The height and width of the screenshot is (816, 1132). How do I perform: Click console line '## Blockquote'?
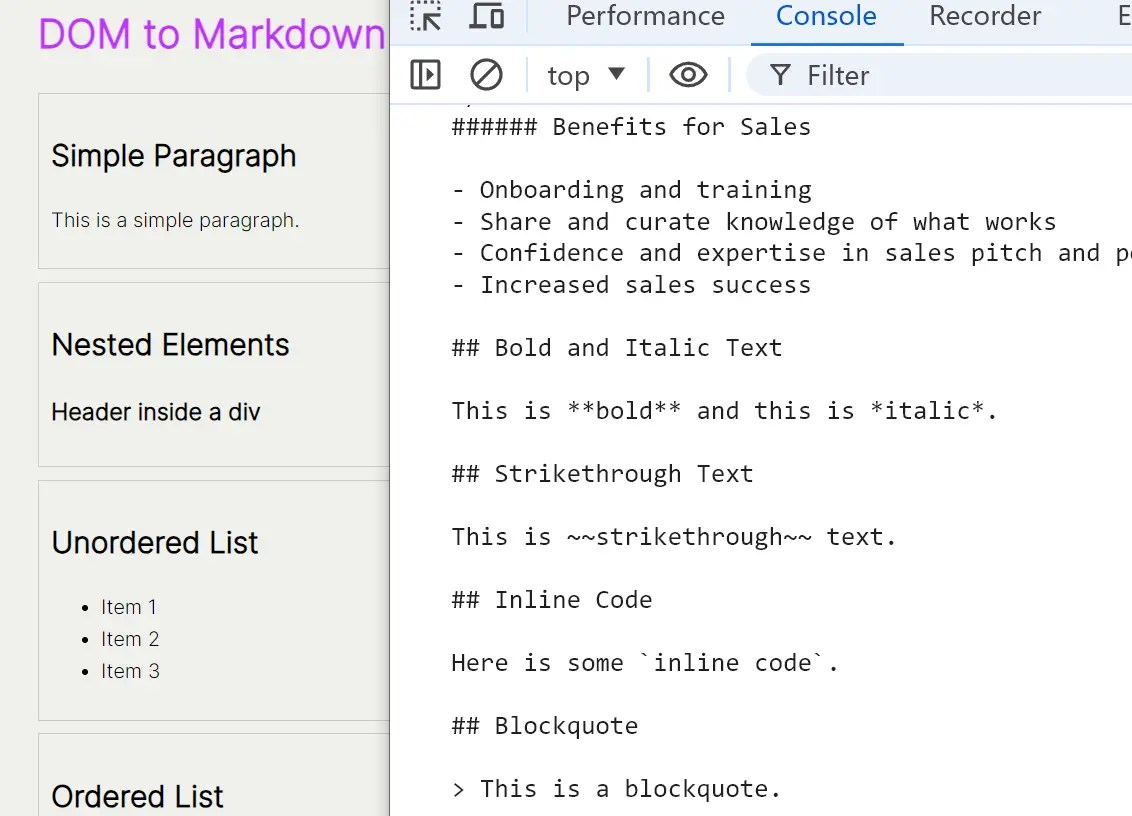[544, 726]
